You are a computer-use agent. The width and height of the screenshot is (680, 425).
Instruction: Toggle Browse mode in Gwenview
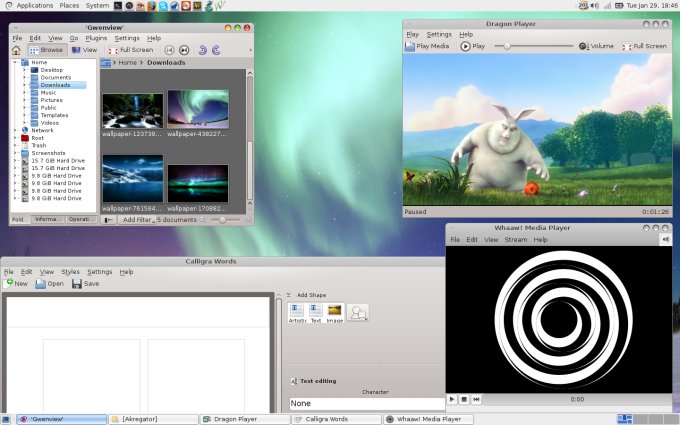click(x=47, y=50)
